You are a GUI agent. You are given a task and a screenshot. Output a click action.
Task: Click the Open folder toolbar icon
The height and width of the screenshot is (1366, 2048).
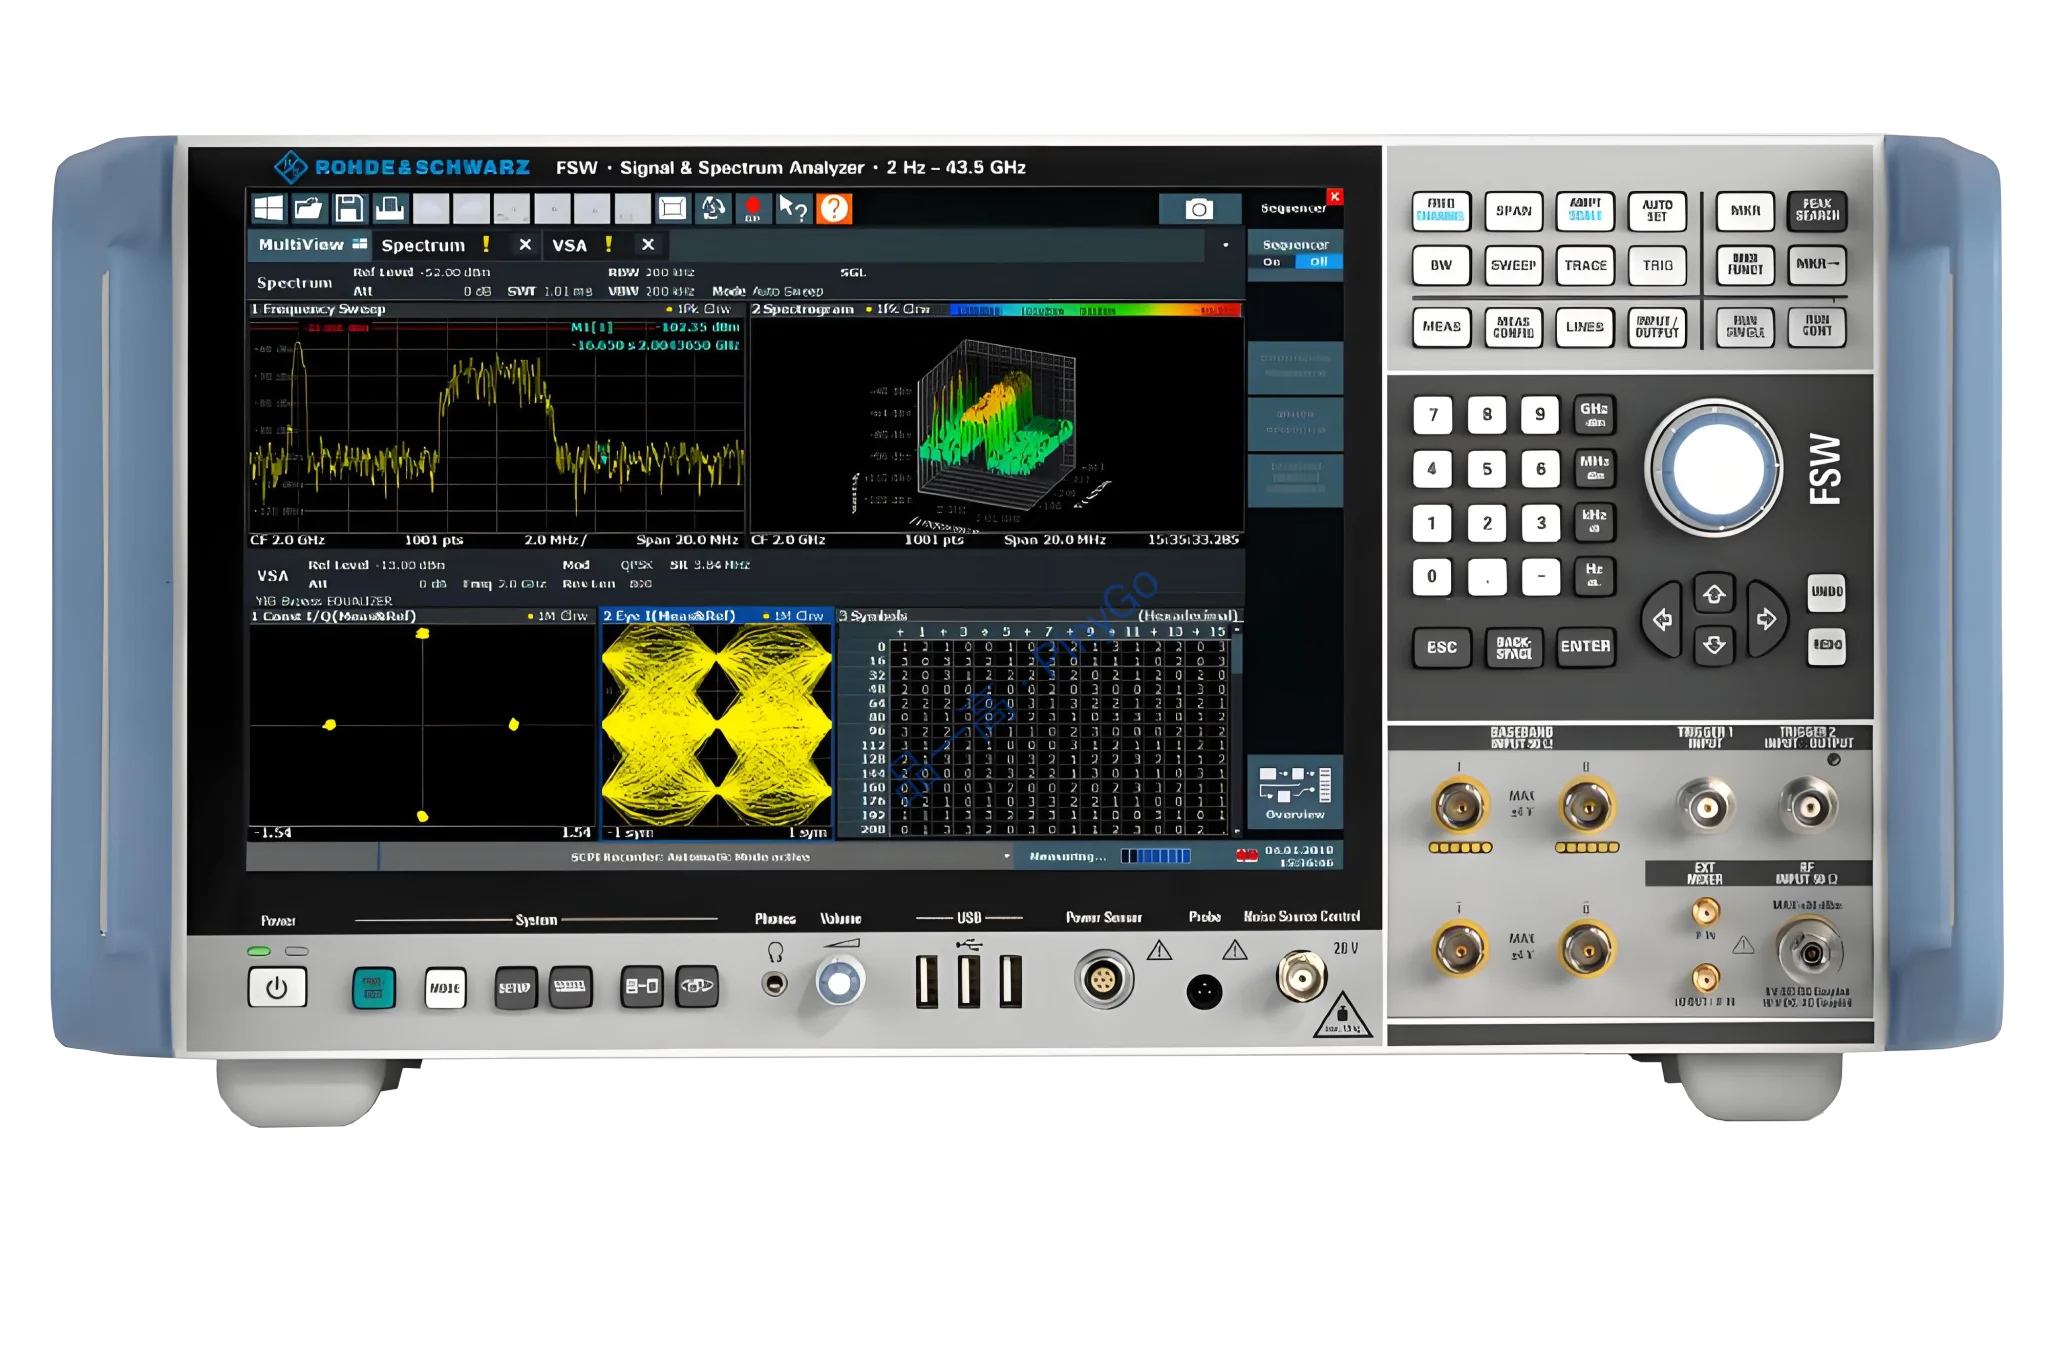tap(309, 208)
